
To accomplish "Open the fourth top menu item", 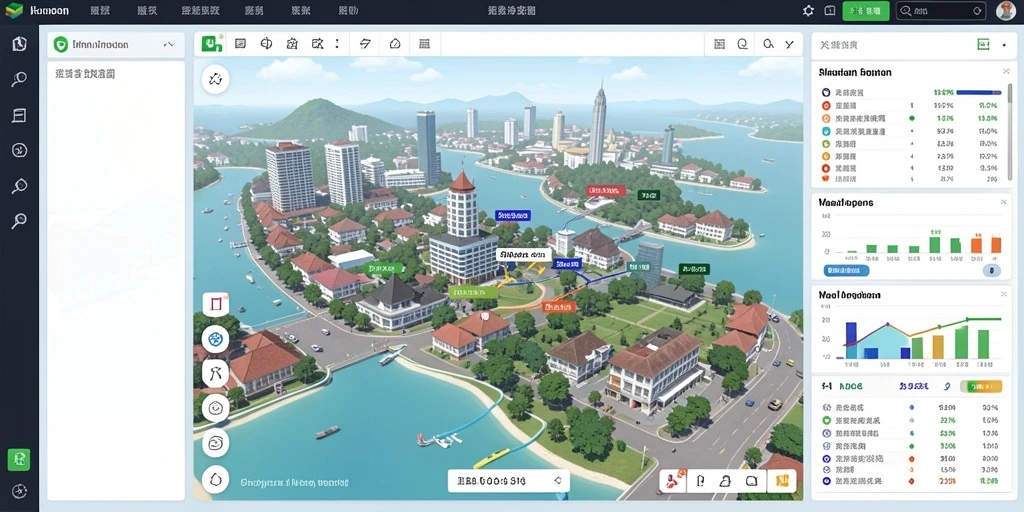I will 253,10.
